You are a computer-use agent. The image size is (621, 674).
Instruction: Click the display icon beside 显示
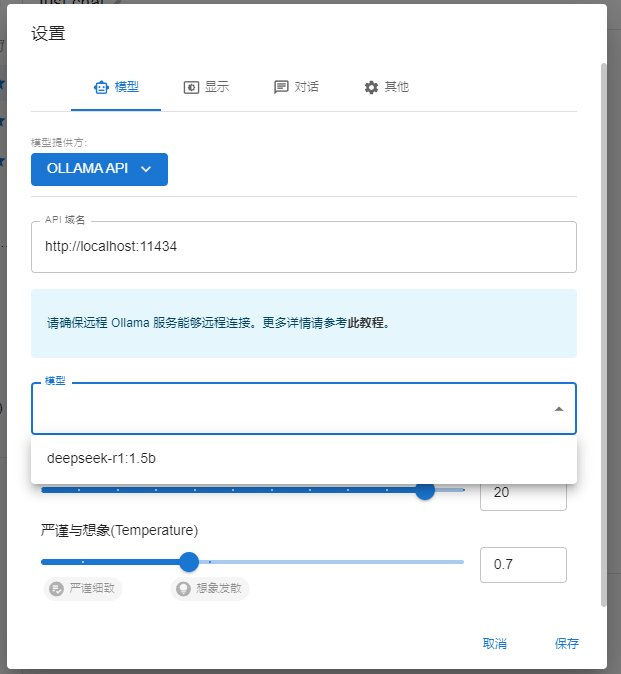coord(191,88)
